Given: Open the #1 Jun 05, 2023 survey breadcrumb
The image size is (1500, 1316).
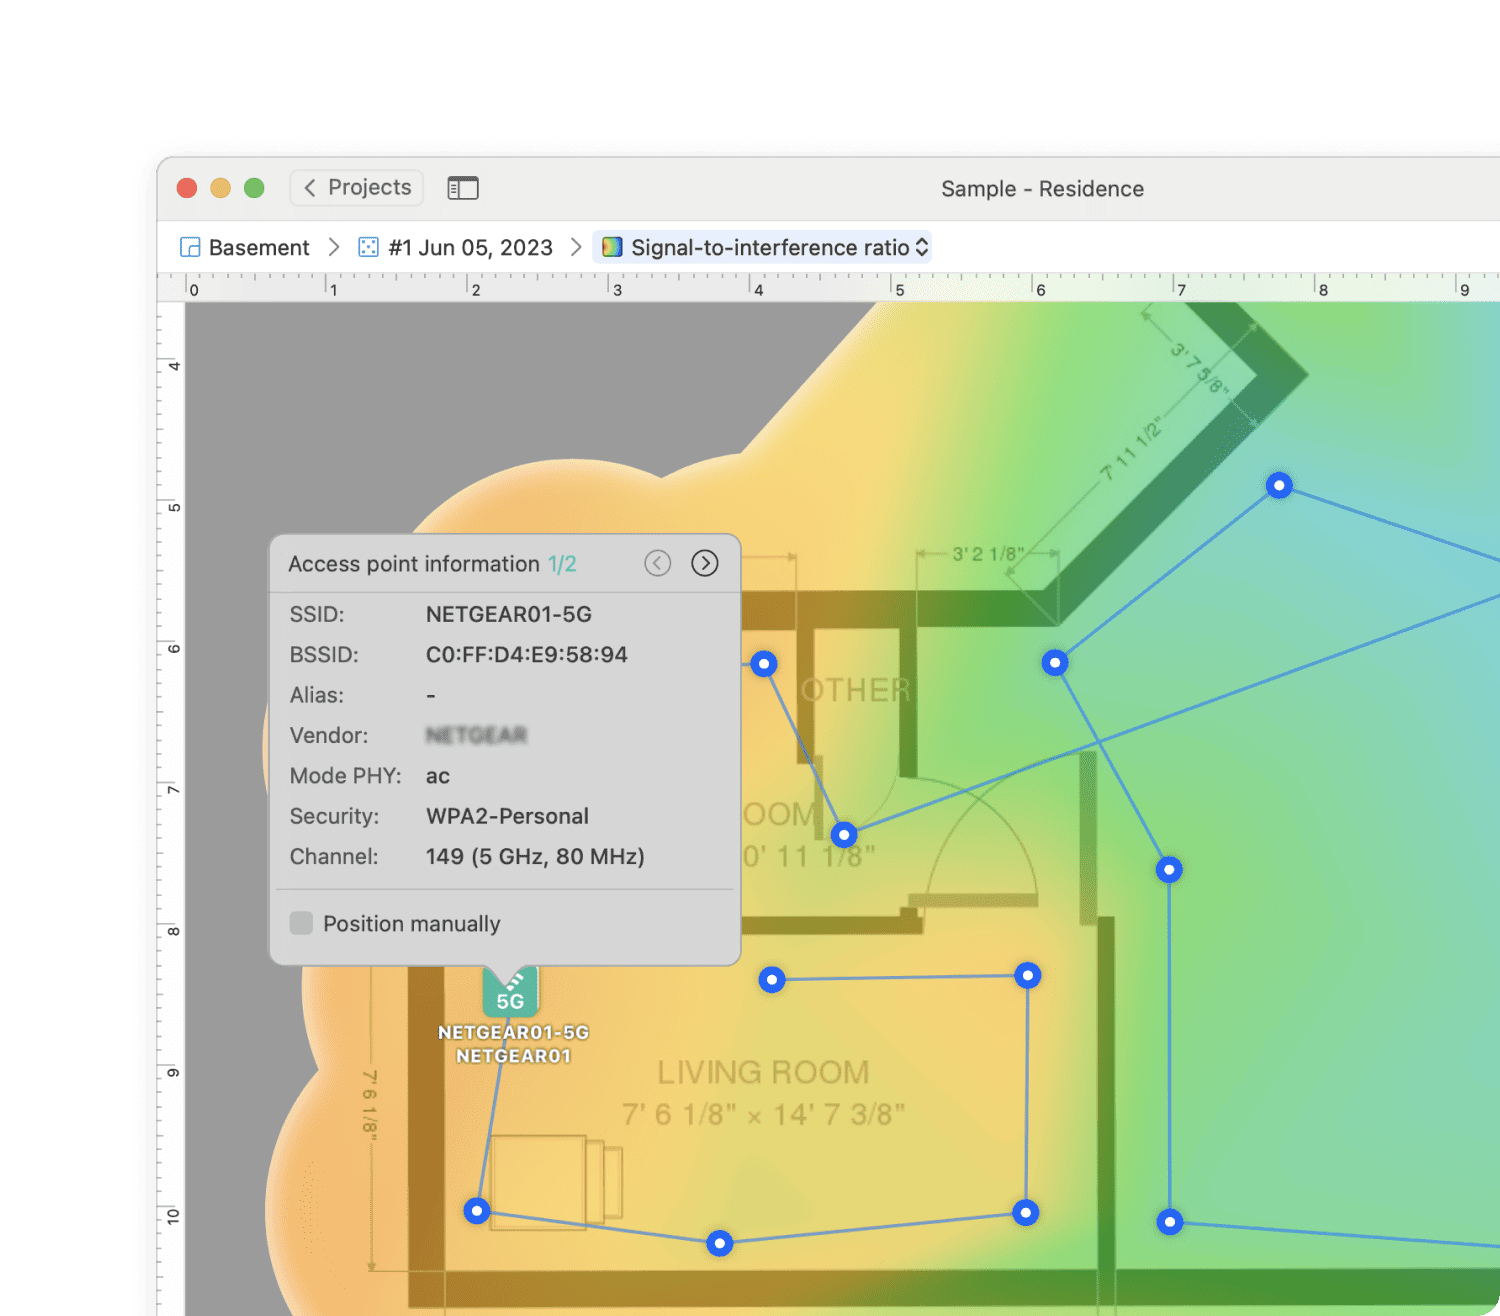Looking at the screenshot, I should point(470,247).
